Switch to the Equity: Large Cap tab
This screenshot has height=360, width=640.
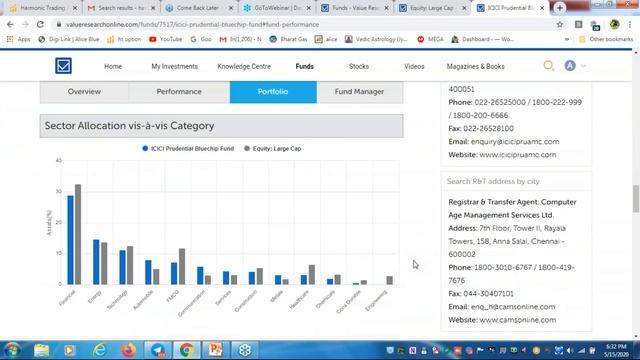[433, 8]
